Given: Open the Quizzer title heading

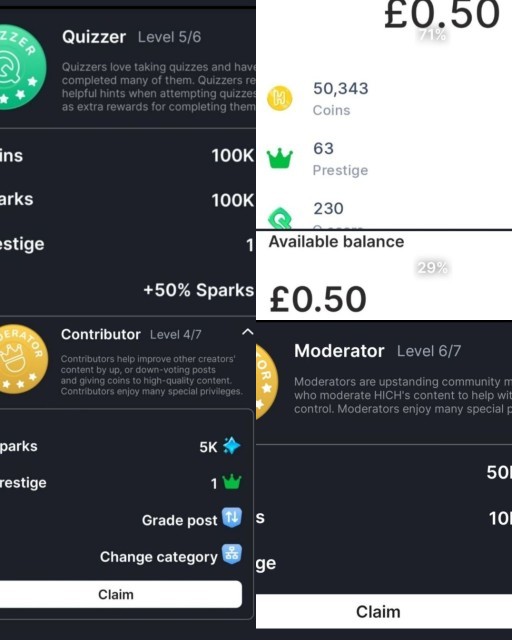Looking at the screenshot, I should tap(94, 37).
